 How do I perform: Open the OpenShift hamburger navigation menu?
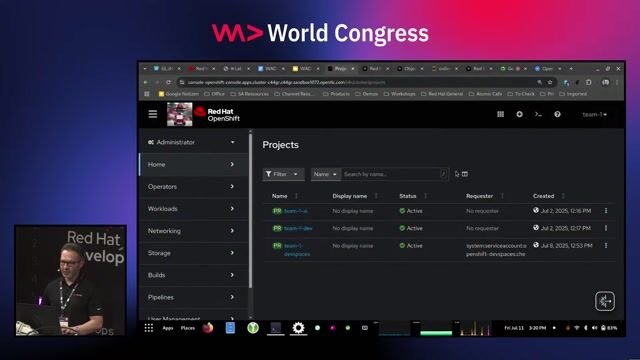click(x=153, y=114)
